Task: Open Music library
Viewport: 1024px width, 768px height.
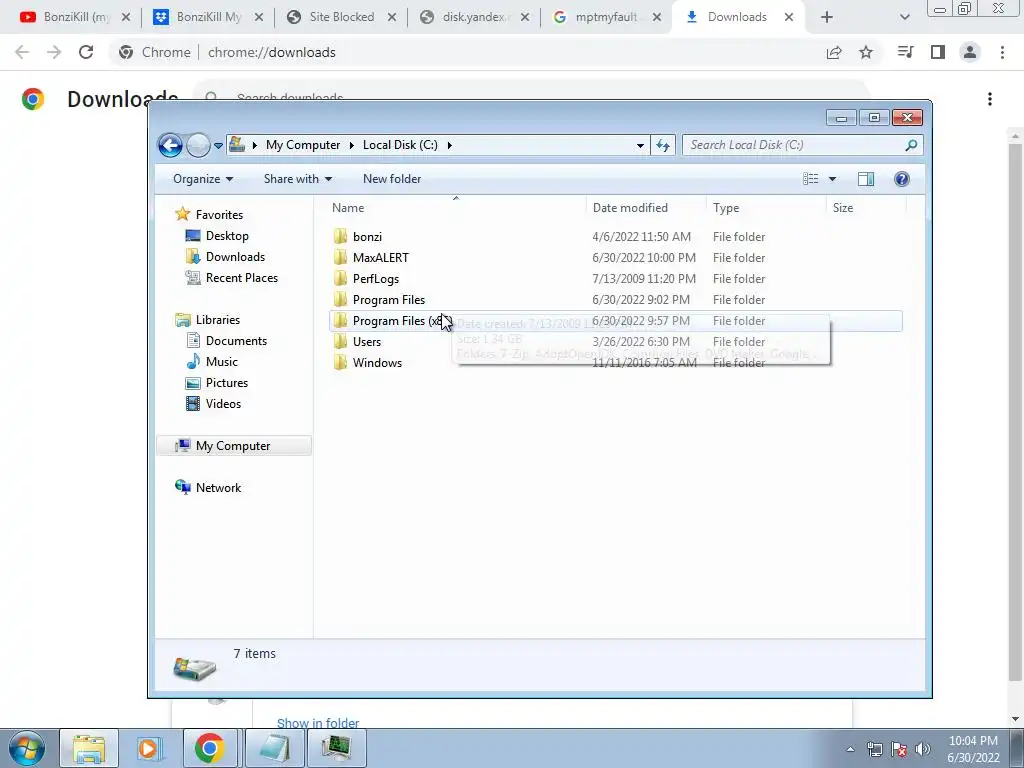Action: point(212,361)
